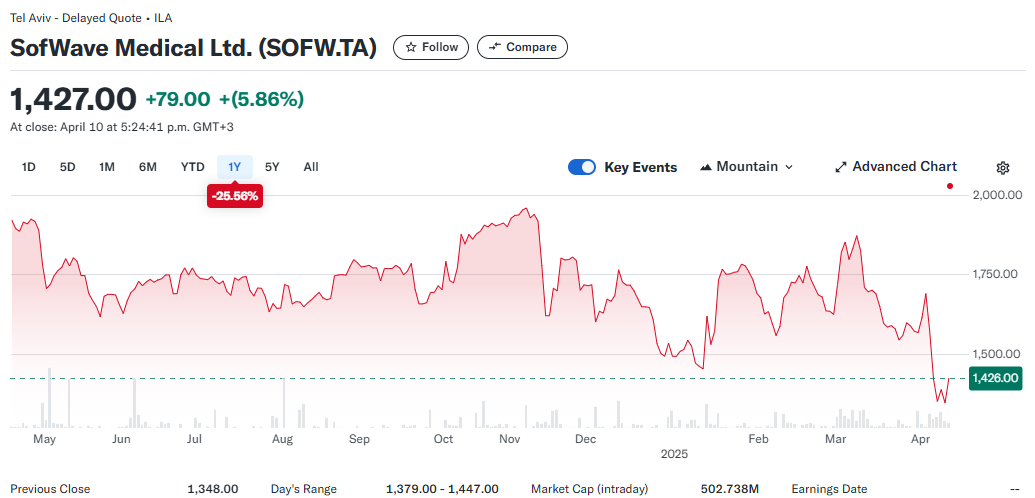The width and height of the screenshot is (1035, 498).
Task: Open the Mountain chart type dropdown
Action: 746,167
